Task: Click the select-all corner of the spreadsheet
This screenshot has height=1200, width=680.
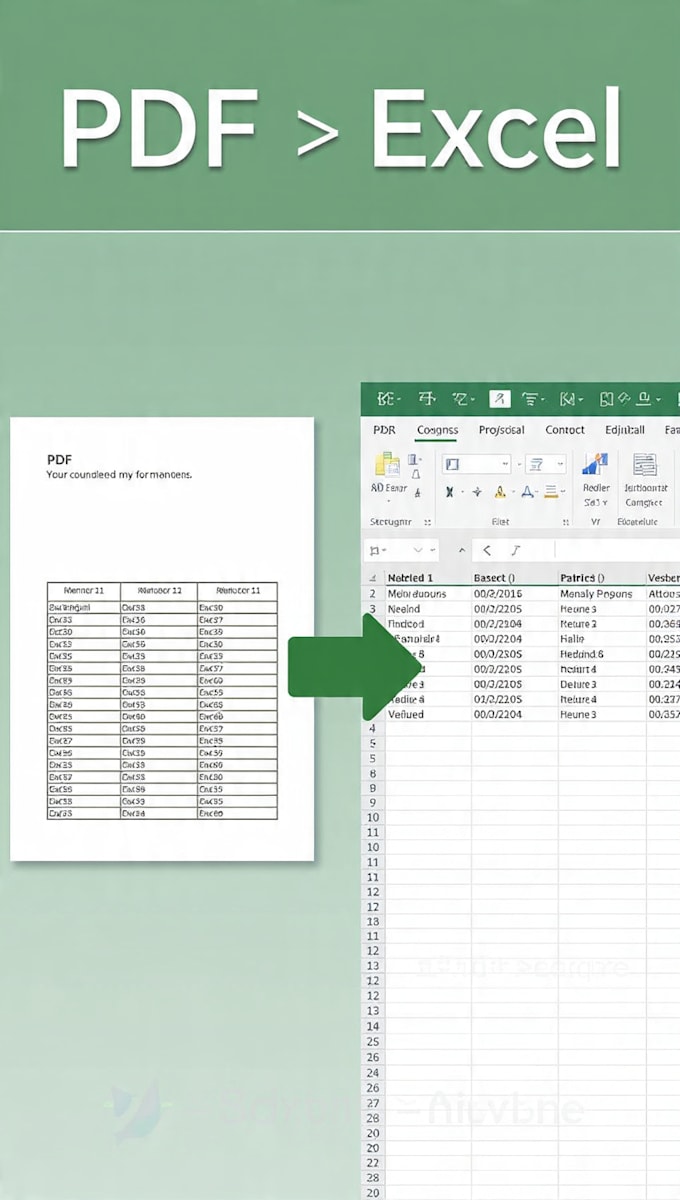Action: coord(372,578)
